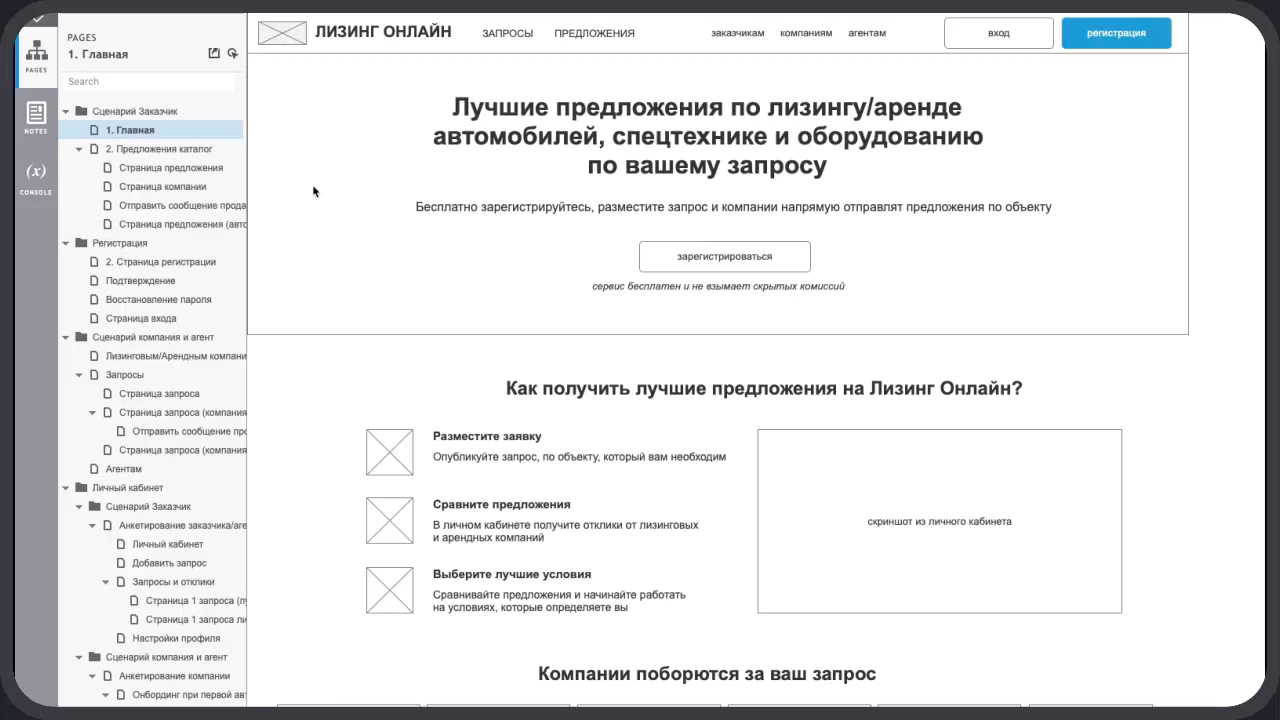Click the get-links icon beside page title
Image resolution: width=1280 pixels, height=720 pixels.
[233, 54]
